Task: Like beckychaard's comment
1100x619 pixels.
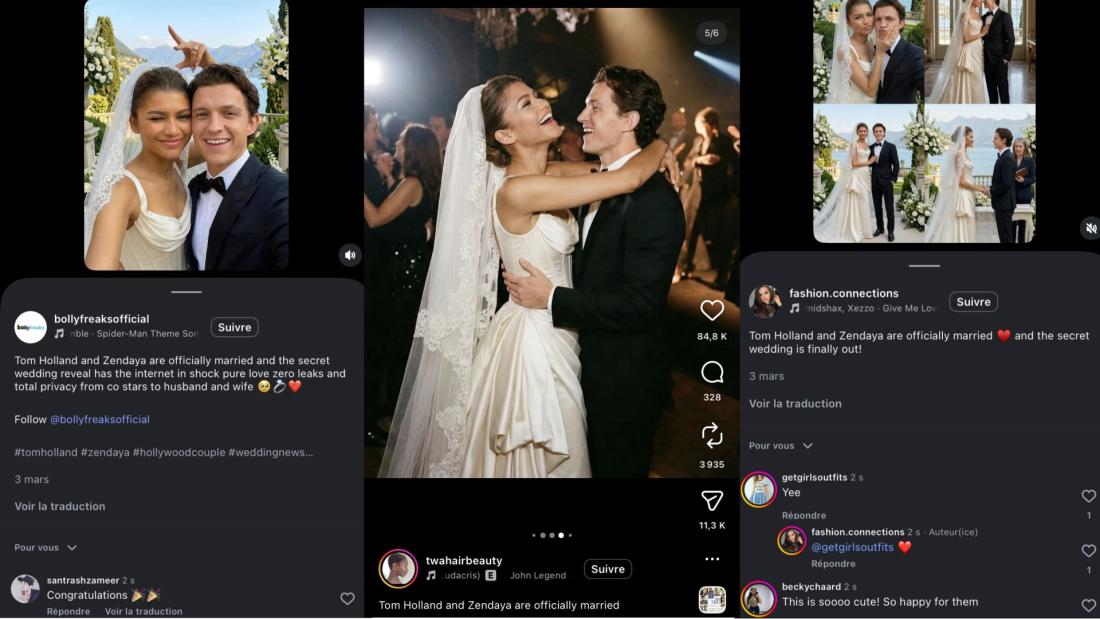Action: 1089,605
